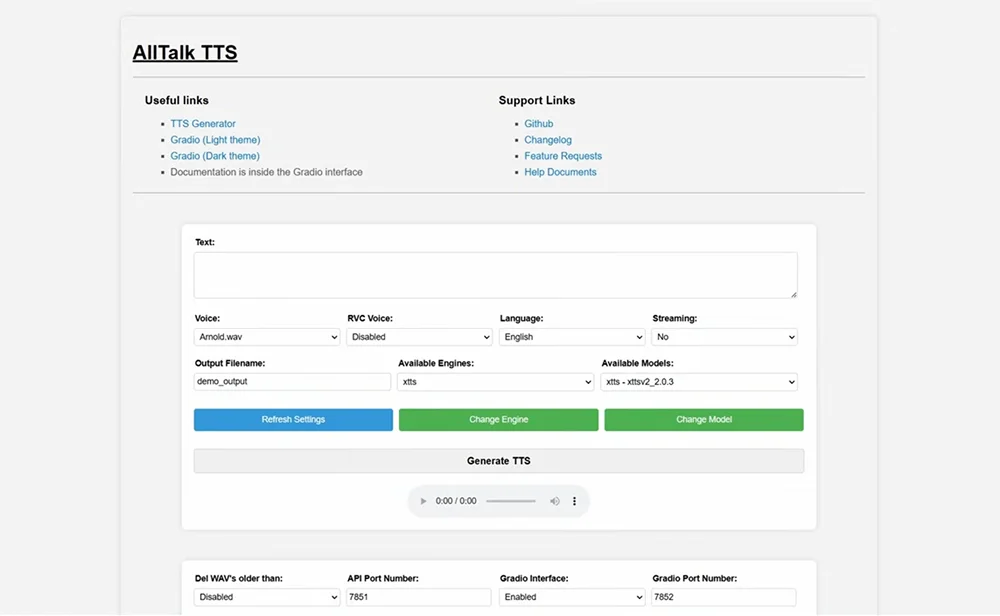Viewport: 1000px width, 616px height.
Task: Click inside the Output Filename field
Action: 291,381
